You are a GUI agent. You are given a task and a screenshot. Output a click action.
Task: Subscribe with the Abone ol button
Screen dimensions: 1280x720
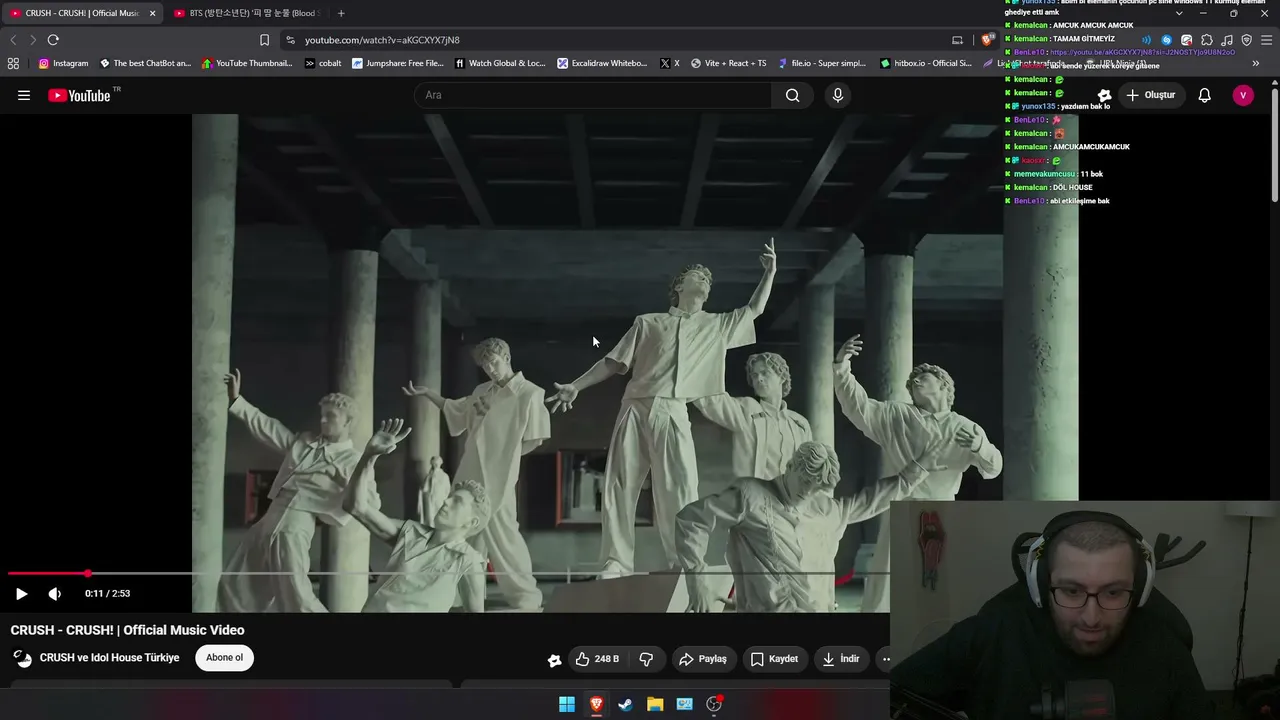(x=225, y=658)
